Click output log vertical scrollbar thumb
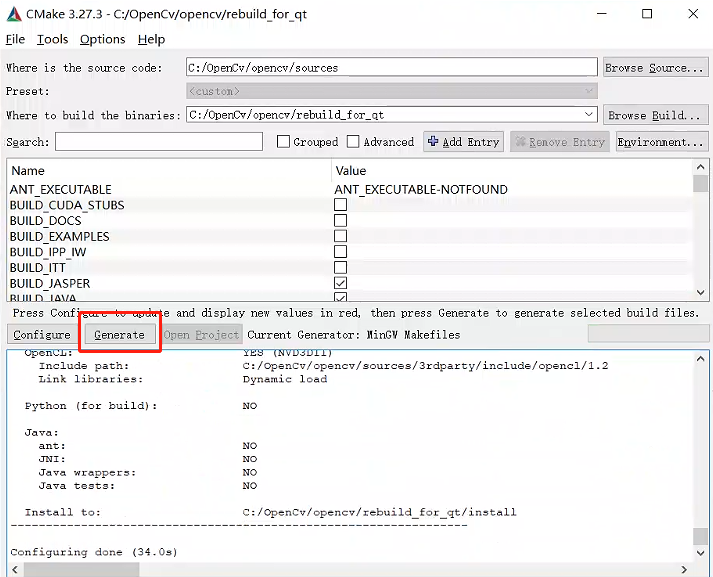713x577 pixels. pyautogui.click(x=700, y=536)
